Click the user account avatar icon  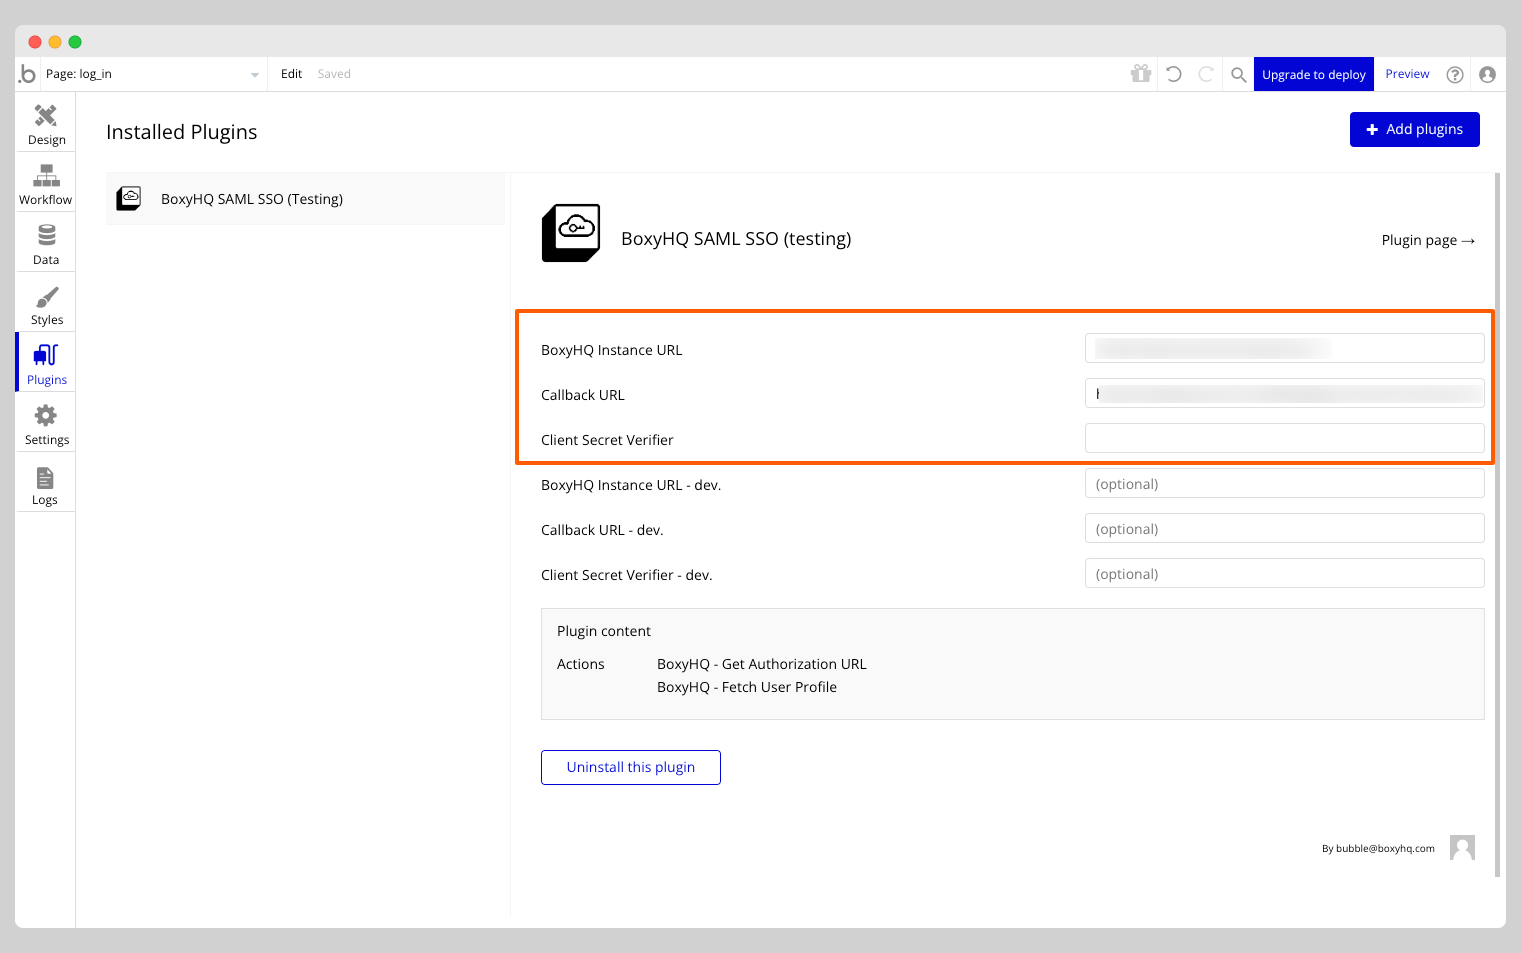tap(1488, 73)
